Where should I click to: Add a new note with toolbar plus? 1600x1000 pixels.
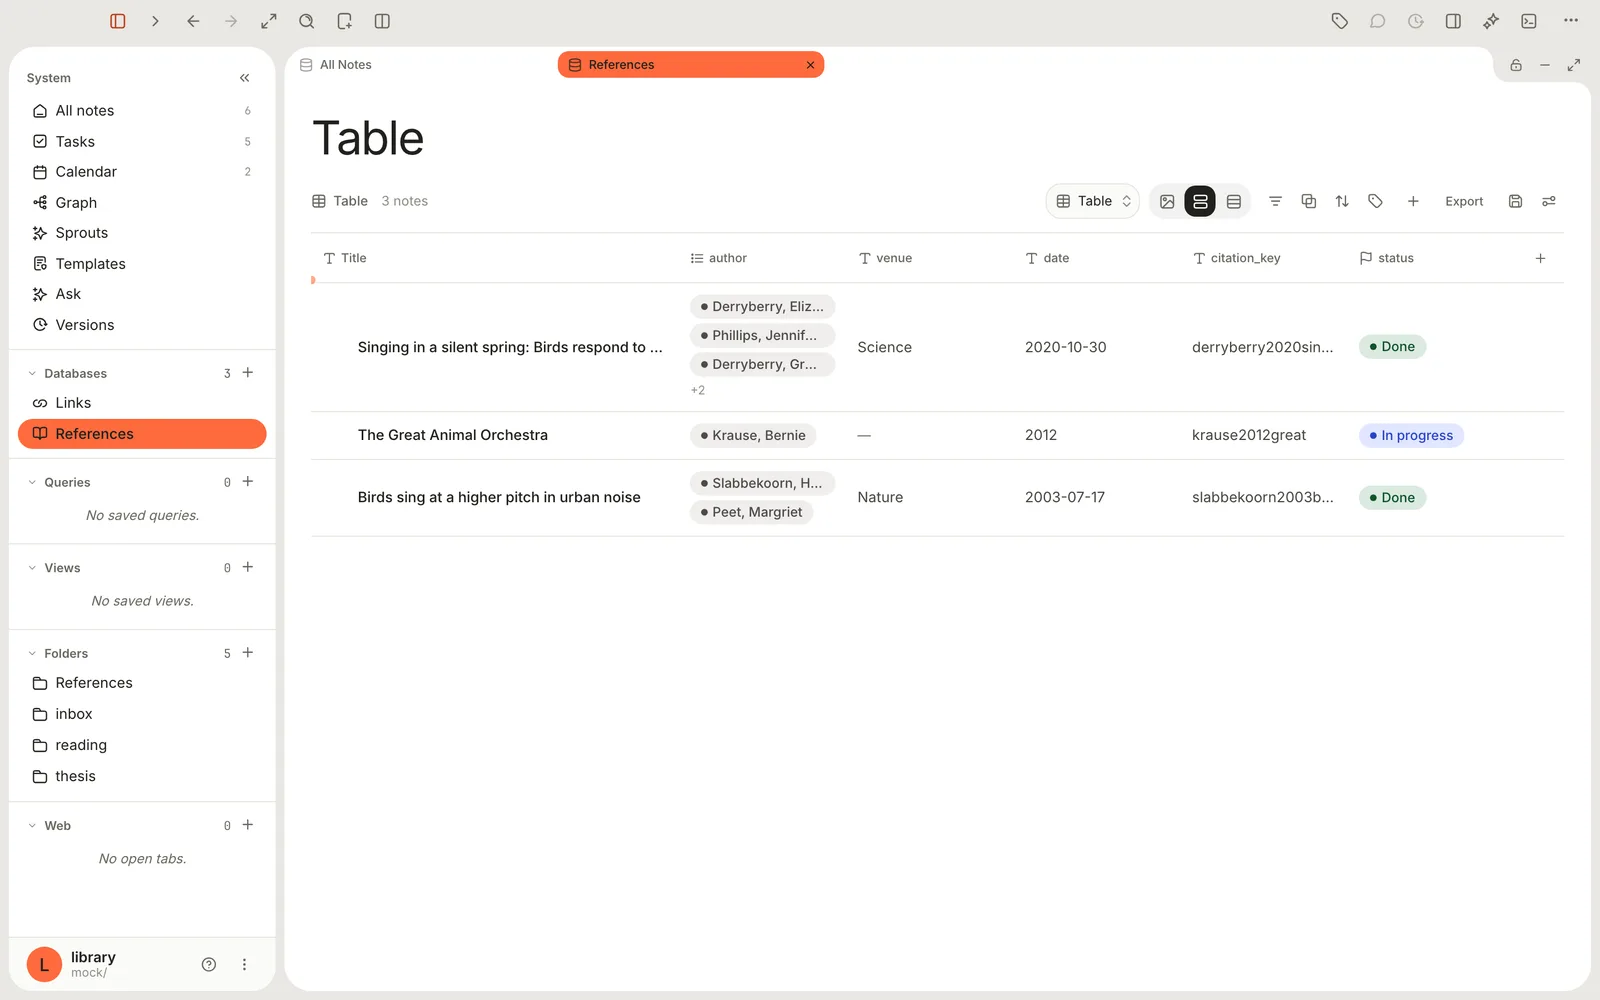1413,201
